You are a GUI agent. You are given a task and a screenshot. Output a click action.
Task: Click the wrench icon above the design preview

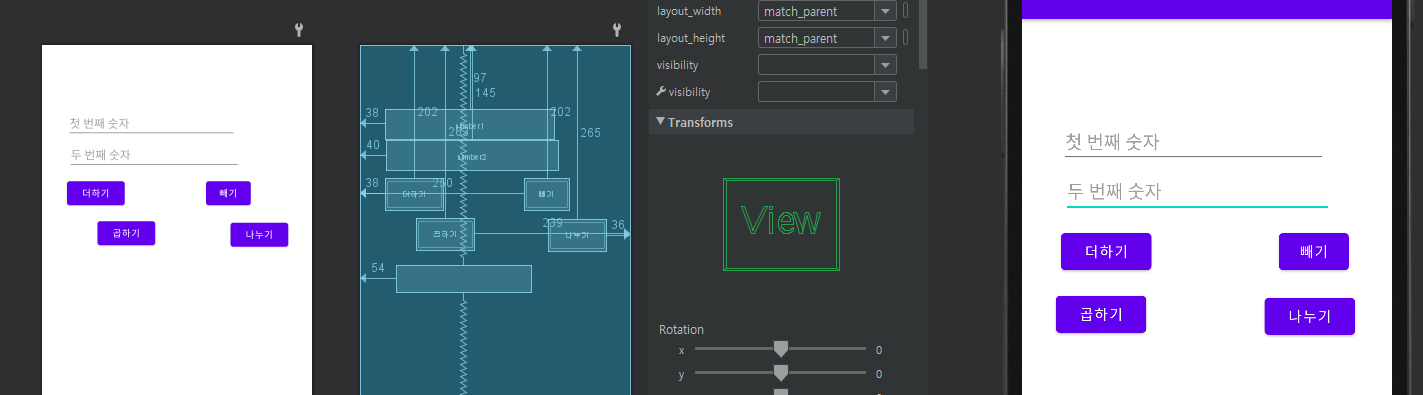(299, 30)
